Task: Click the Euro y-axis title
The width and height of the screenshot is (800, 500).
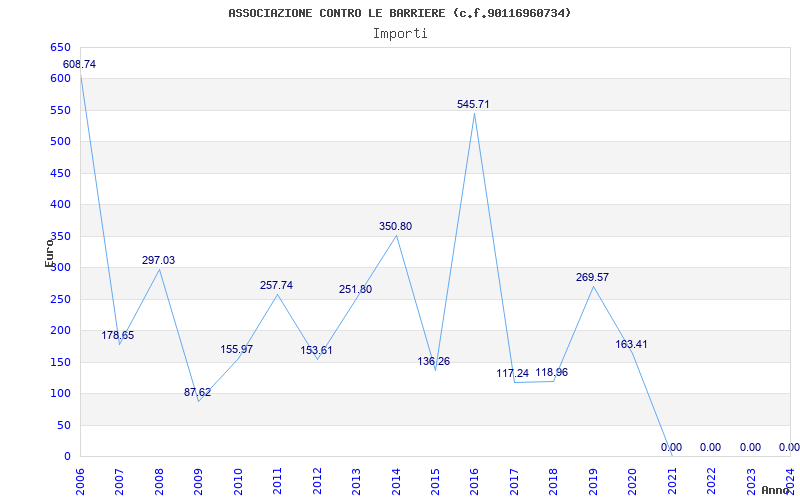Action: click(49, 253)
